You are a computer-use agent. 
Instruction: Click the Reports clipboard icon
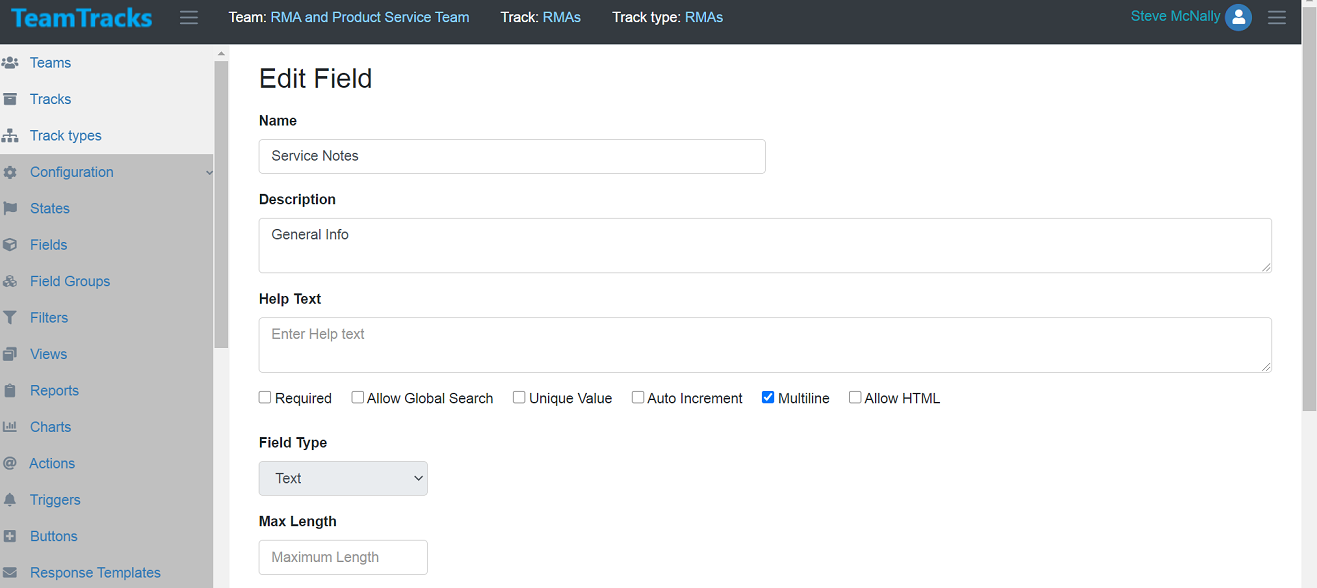[10, 391]
